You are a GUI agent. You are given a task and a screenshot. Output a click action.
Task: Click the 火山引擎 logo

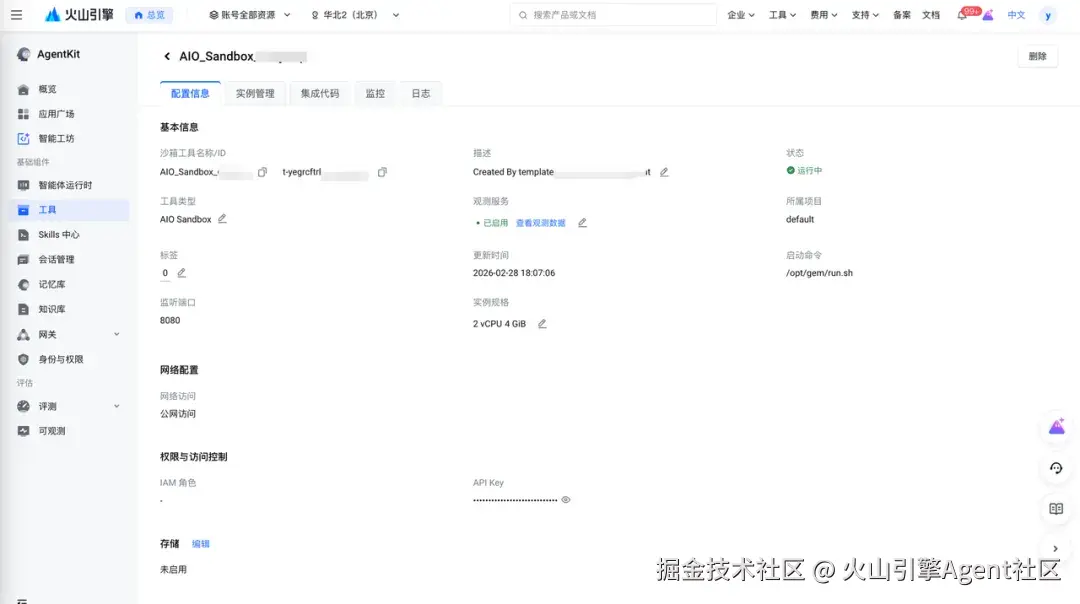click(x=79, y=14)
